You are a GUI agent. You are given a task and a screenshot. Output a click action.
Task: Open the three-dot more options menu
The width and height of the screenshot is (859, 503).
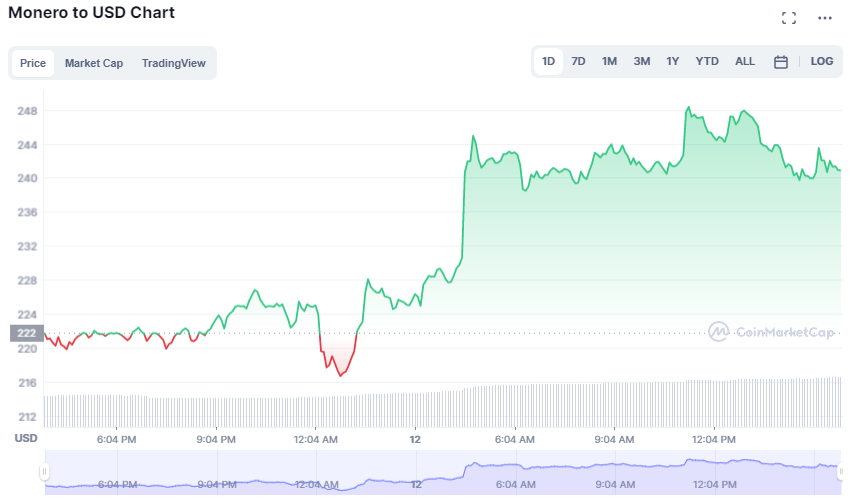[x=824, y=18]
